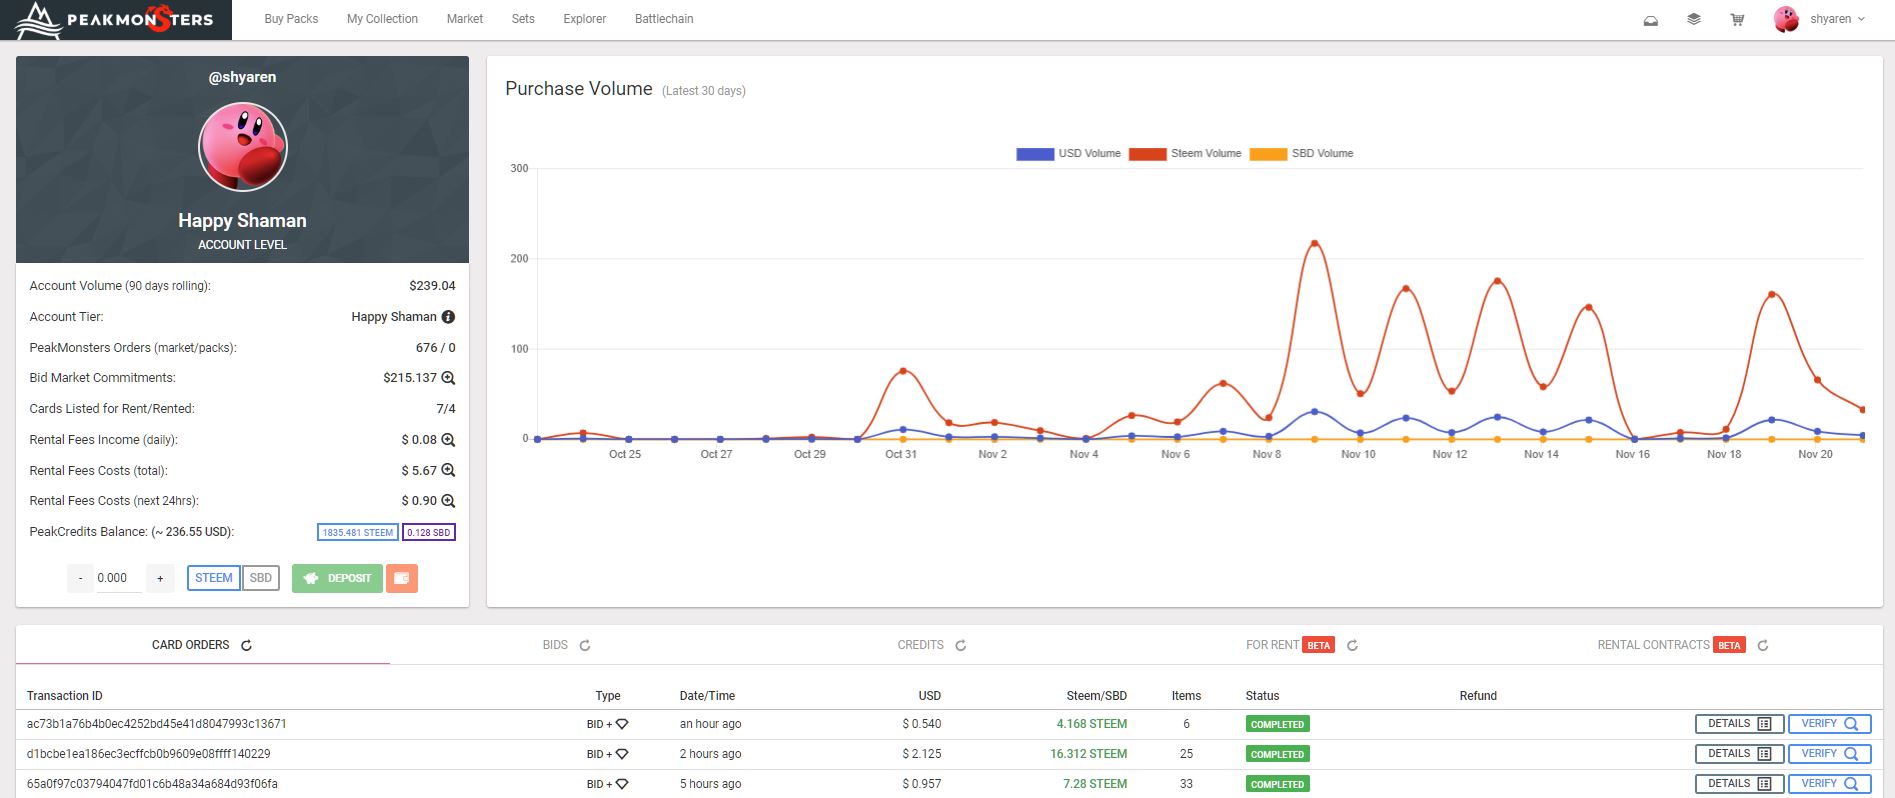
Task: Magnify Rental Fees Income daily details
Action: pyautogui.click(x=448, y=440)
